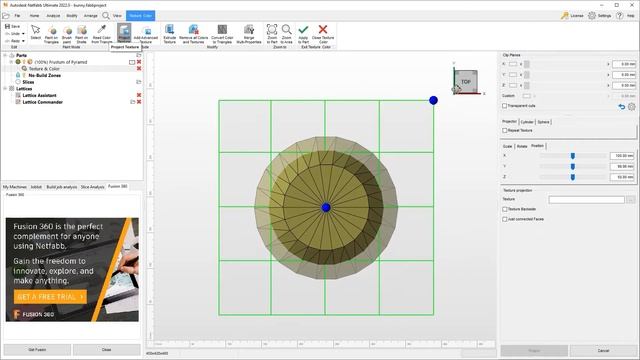Toggle the Z clip plane box

click(x=513, y=85)
